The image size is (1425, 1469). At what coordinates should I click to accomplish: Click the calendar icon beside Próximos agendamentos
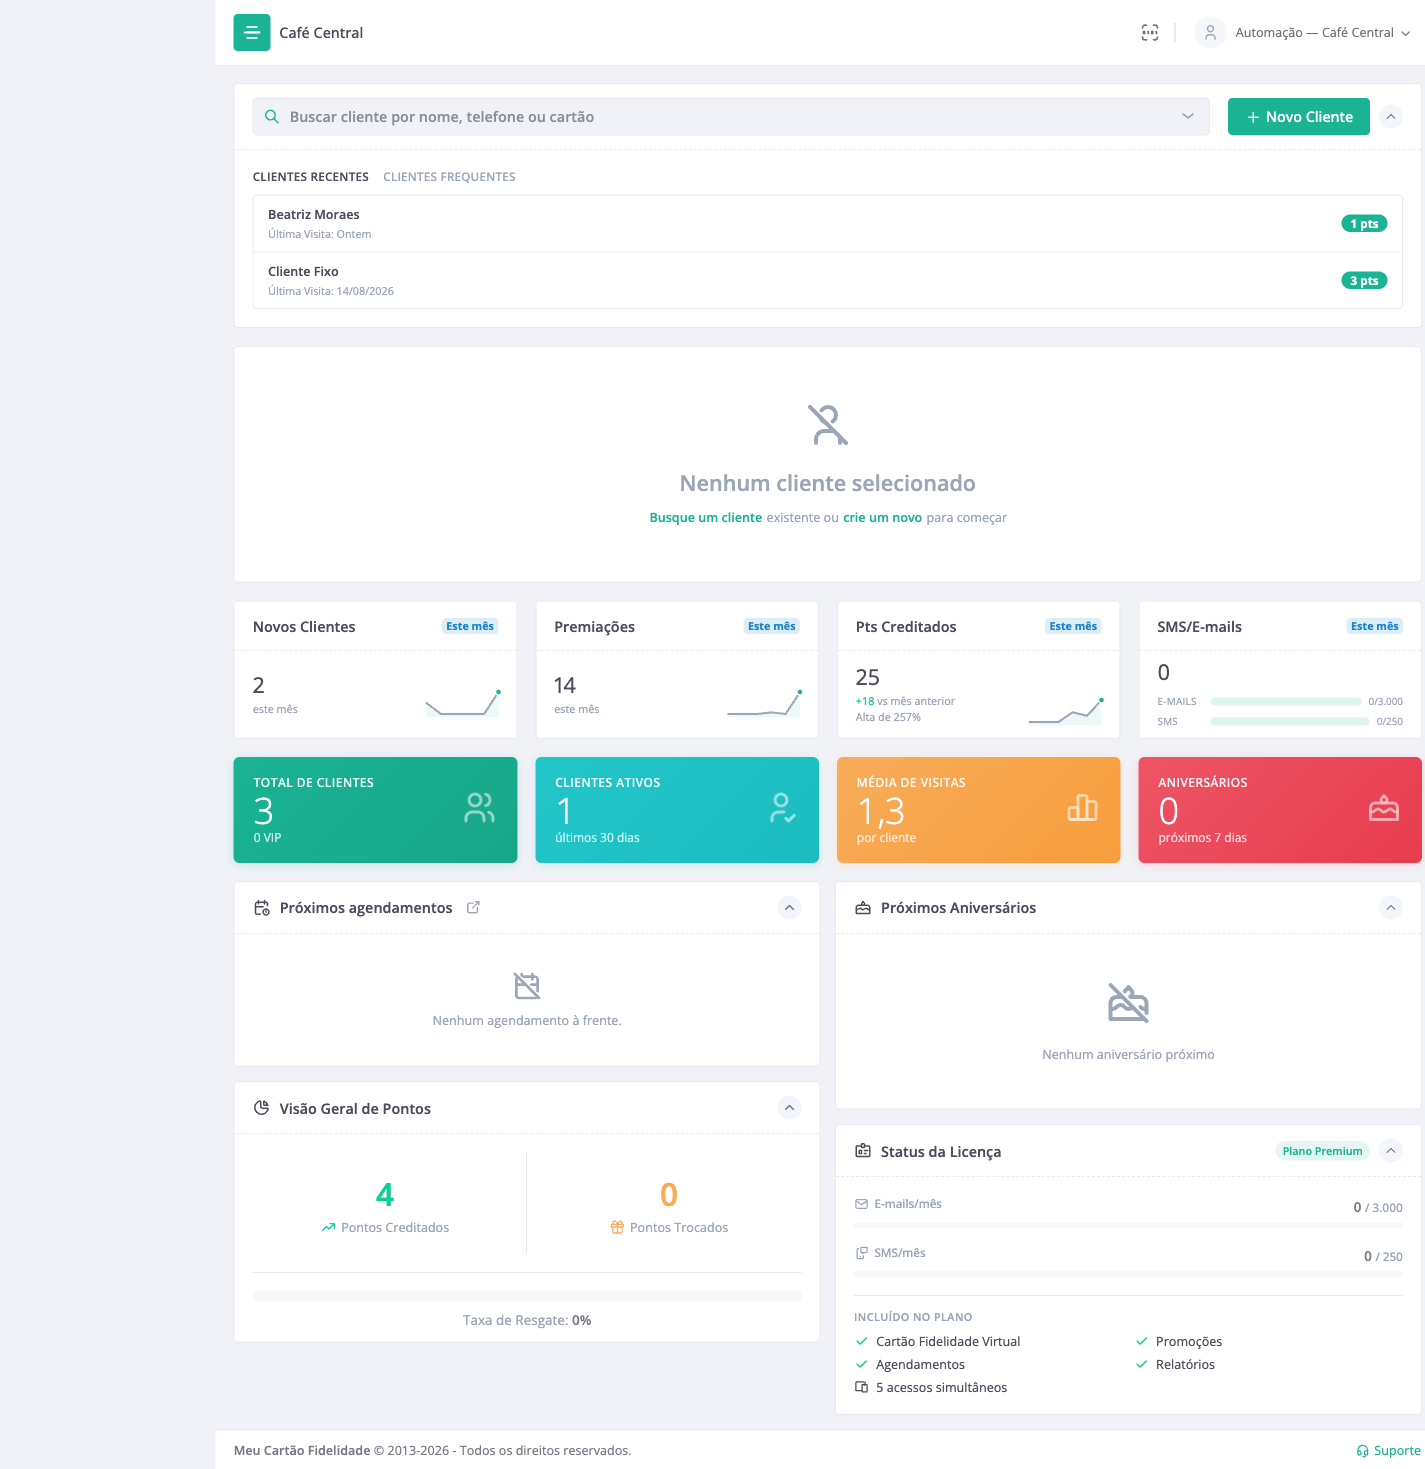(x=262, y=908)
